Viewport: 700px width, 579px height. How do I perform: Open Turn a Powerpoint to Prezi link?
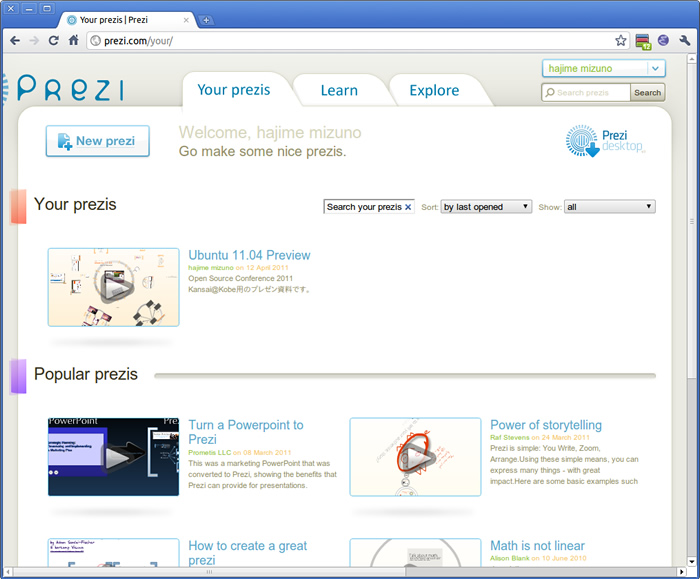(246, 432)
